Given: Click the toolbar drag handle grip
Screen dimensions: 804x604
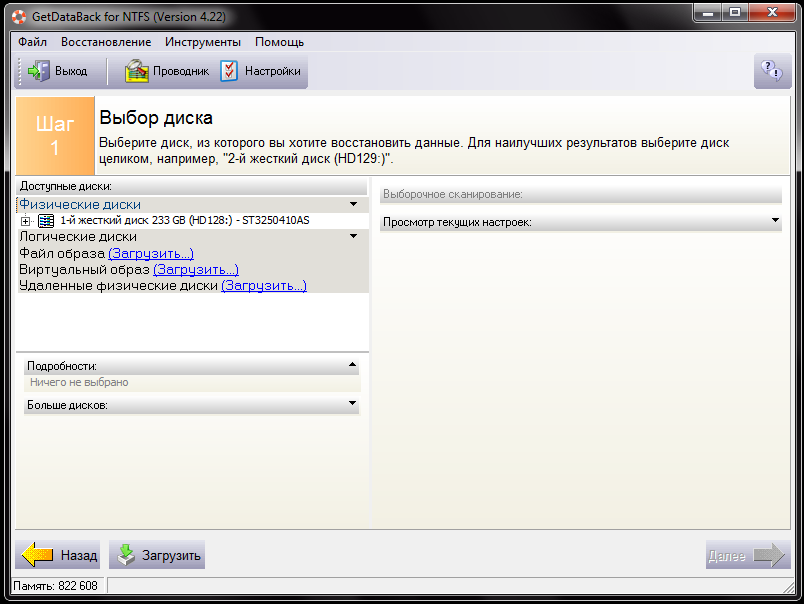Looking at the screenshot, I should [20, 71].
